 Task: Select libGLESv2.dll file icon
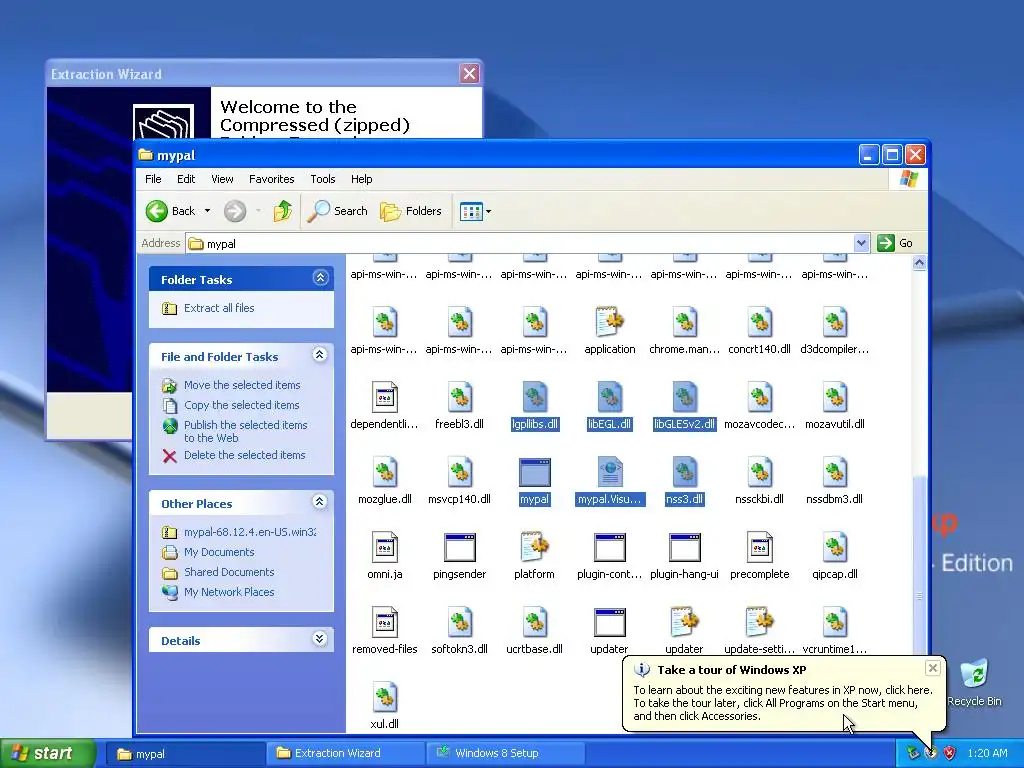click(684, 397)
